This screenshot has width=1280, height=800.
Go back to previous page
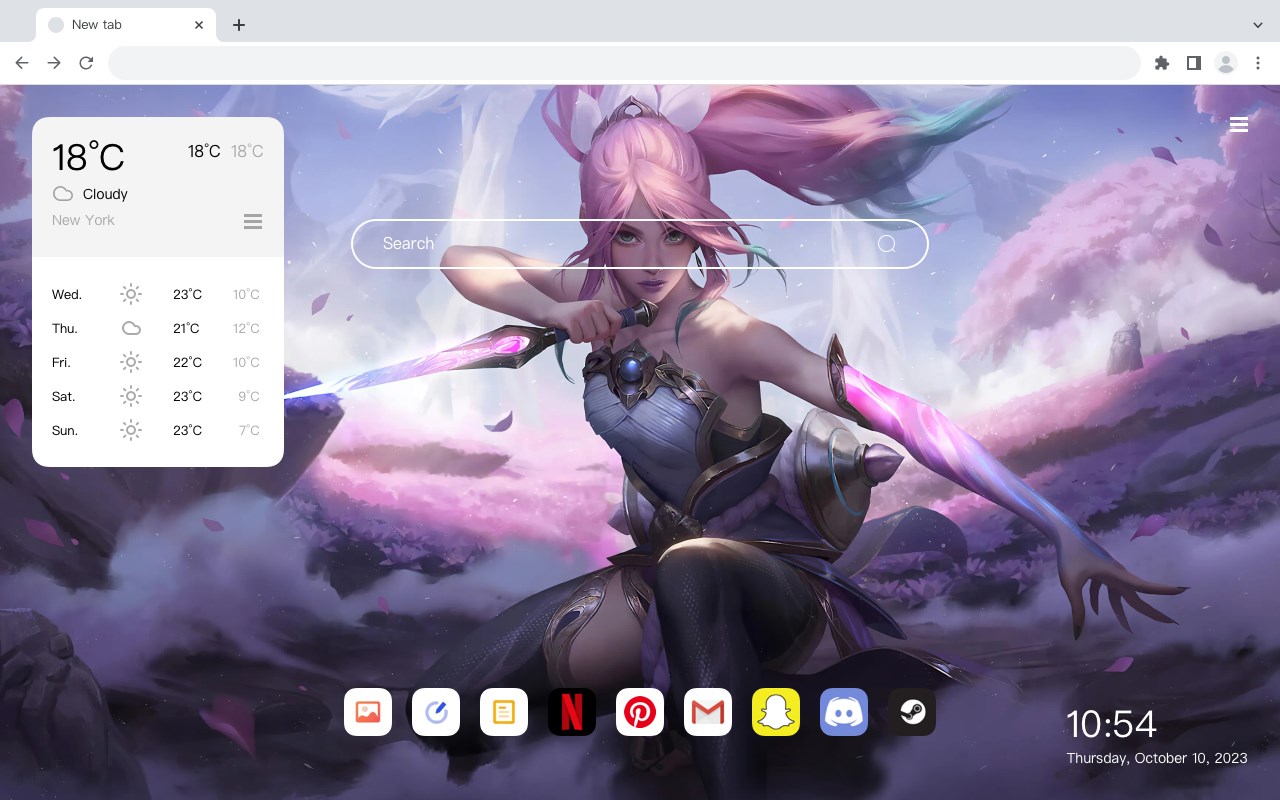pos(22,63)
